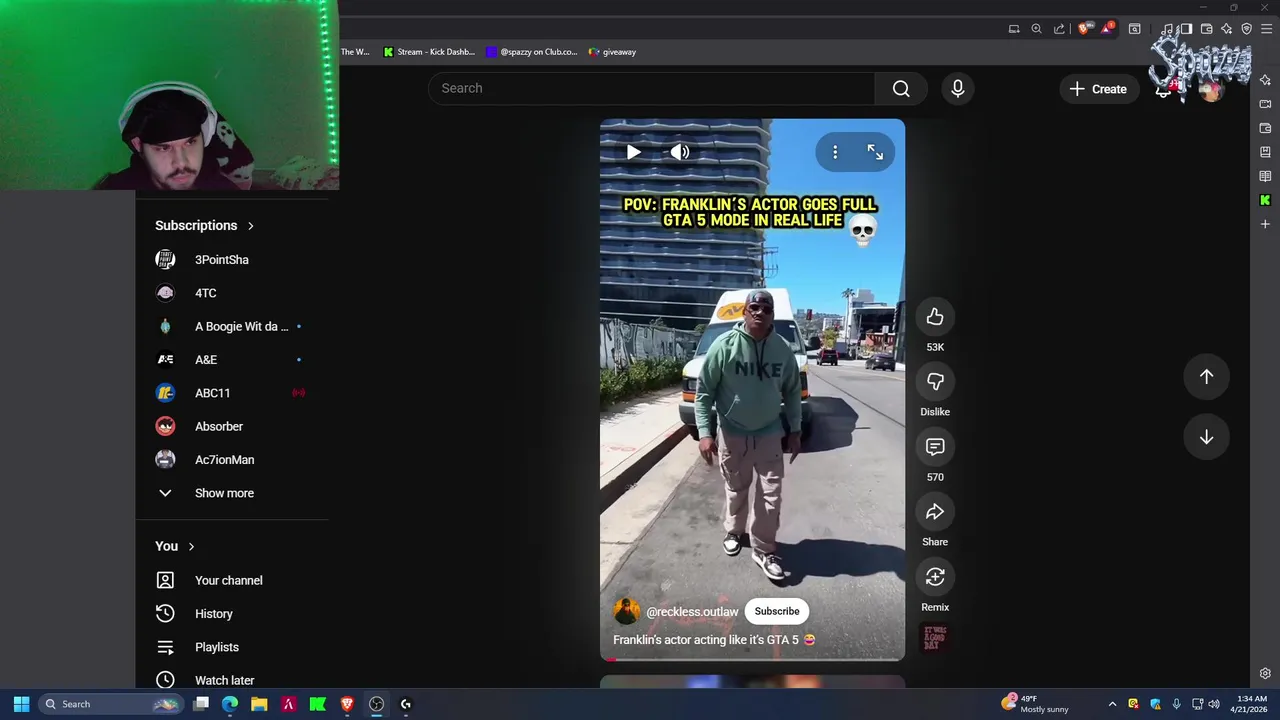Open File Explorer from taskbar
Image resolution: width=1280 pixels, height=720 pixels.
(x=259, y=704)
